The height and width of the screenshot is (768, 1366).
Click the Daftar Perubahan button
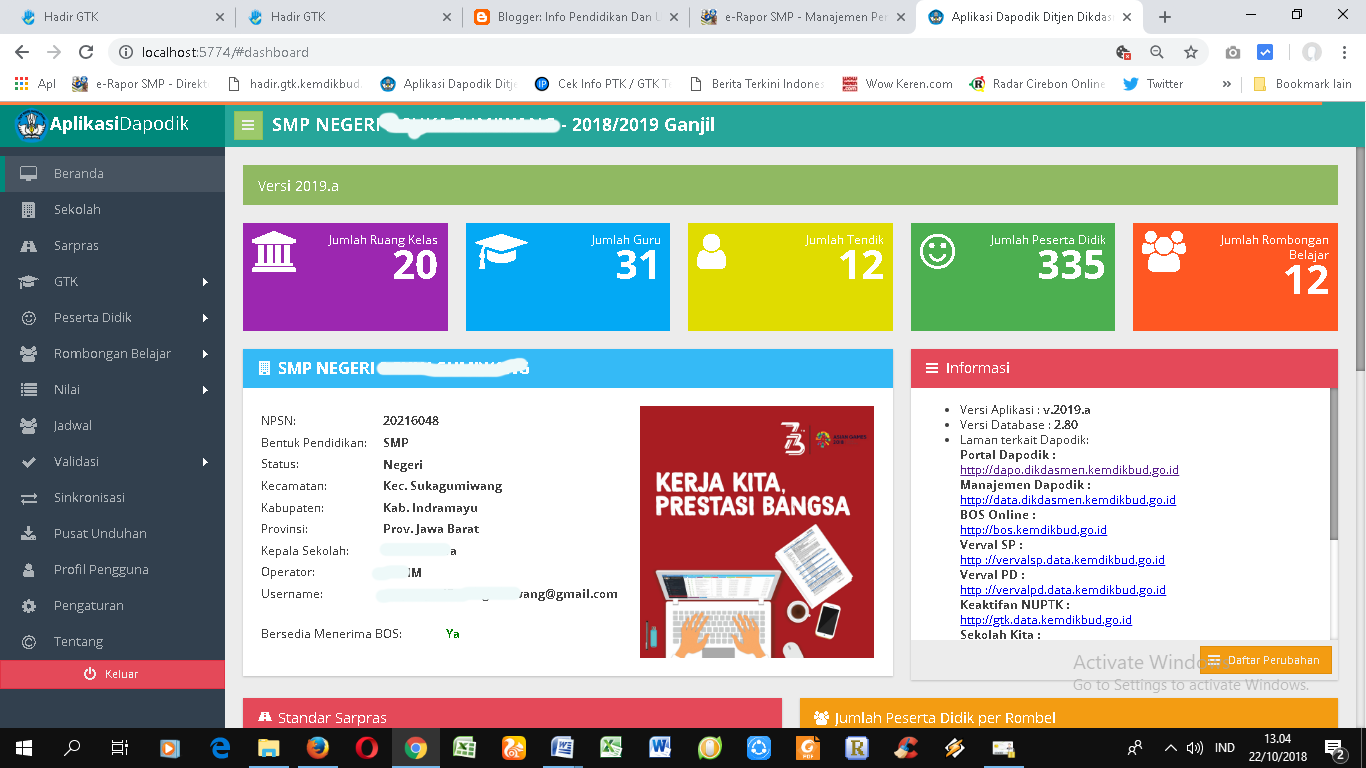[x=1268, y=659]
